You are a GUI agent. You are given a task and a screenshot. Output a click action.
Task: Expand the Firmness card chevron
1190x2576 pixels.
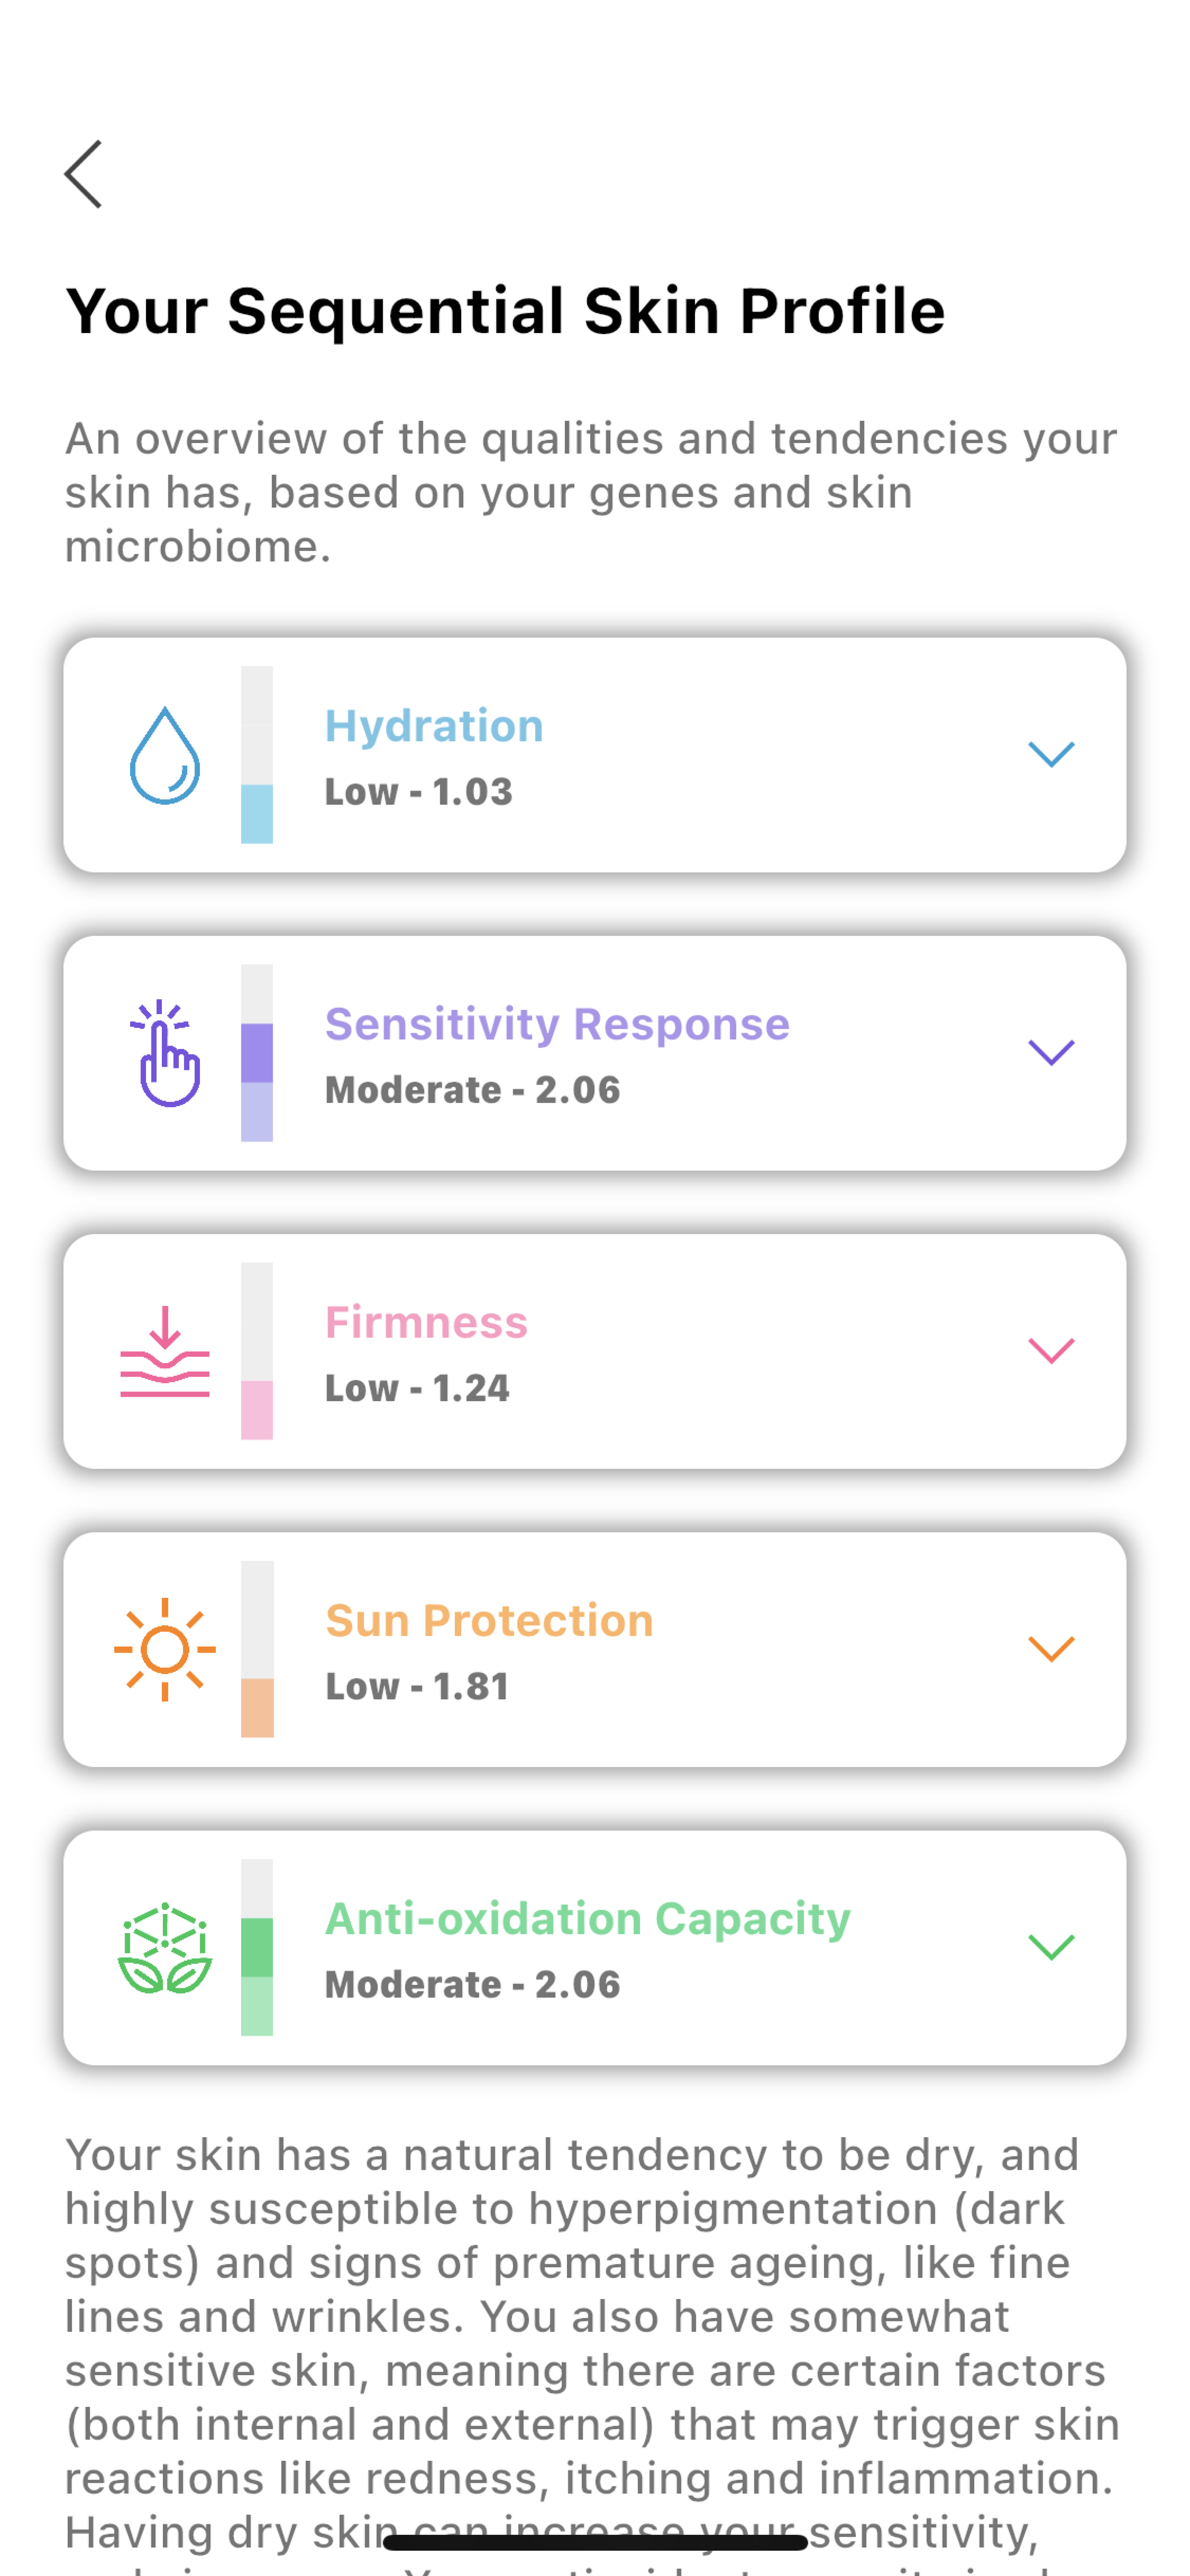click(1051, 1350)
